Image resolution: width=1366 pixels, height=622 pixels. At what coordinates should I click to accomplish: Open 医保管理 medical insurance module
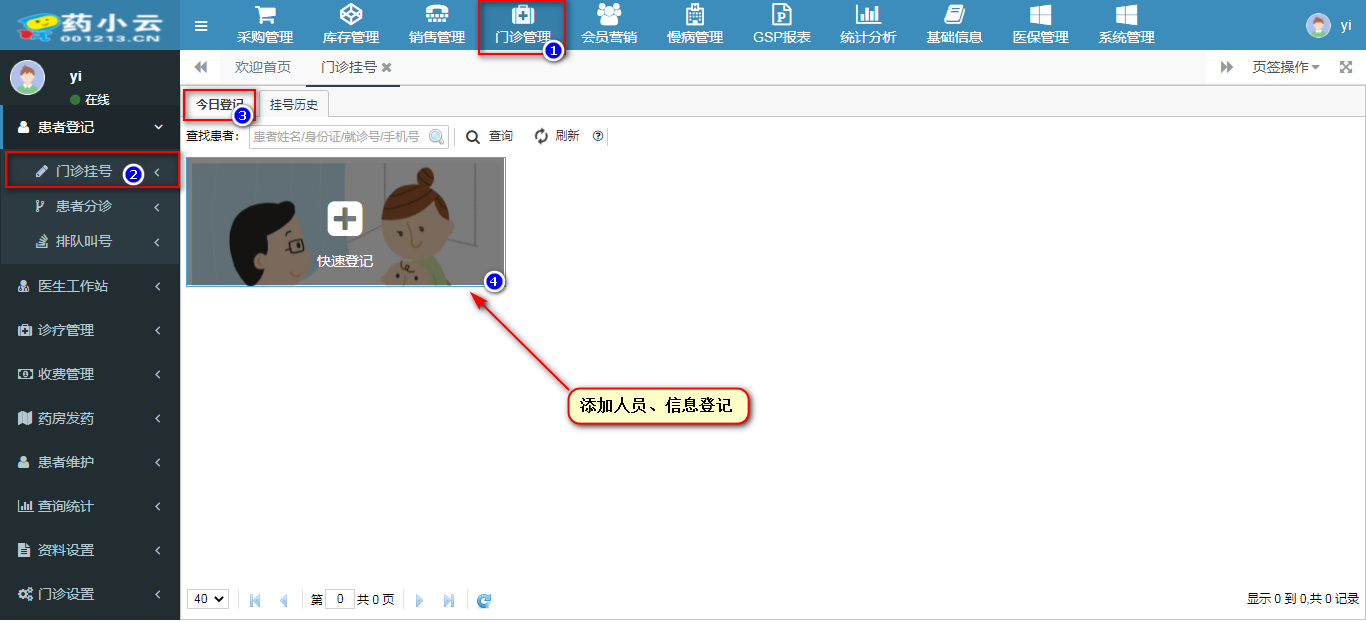[x=1040, y=26]
